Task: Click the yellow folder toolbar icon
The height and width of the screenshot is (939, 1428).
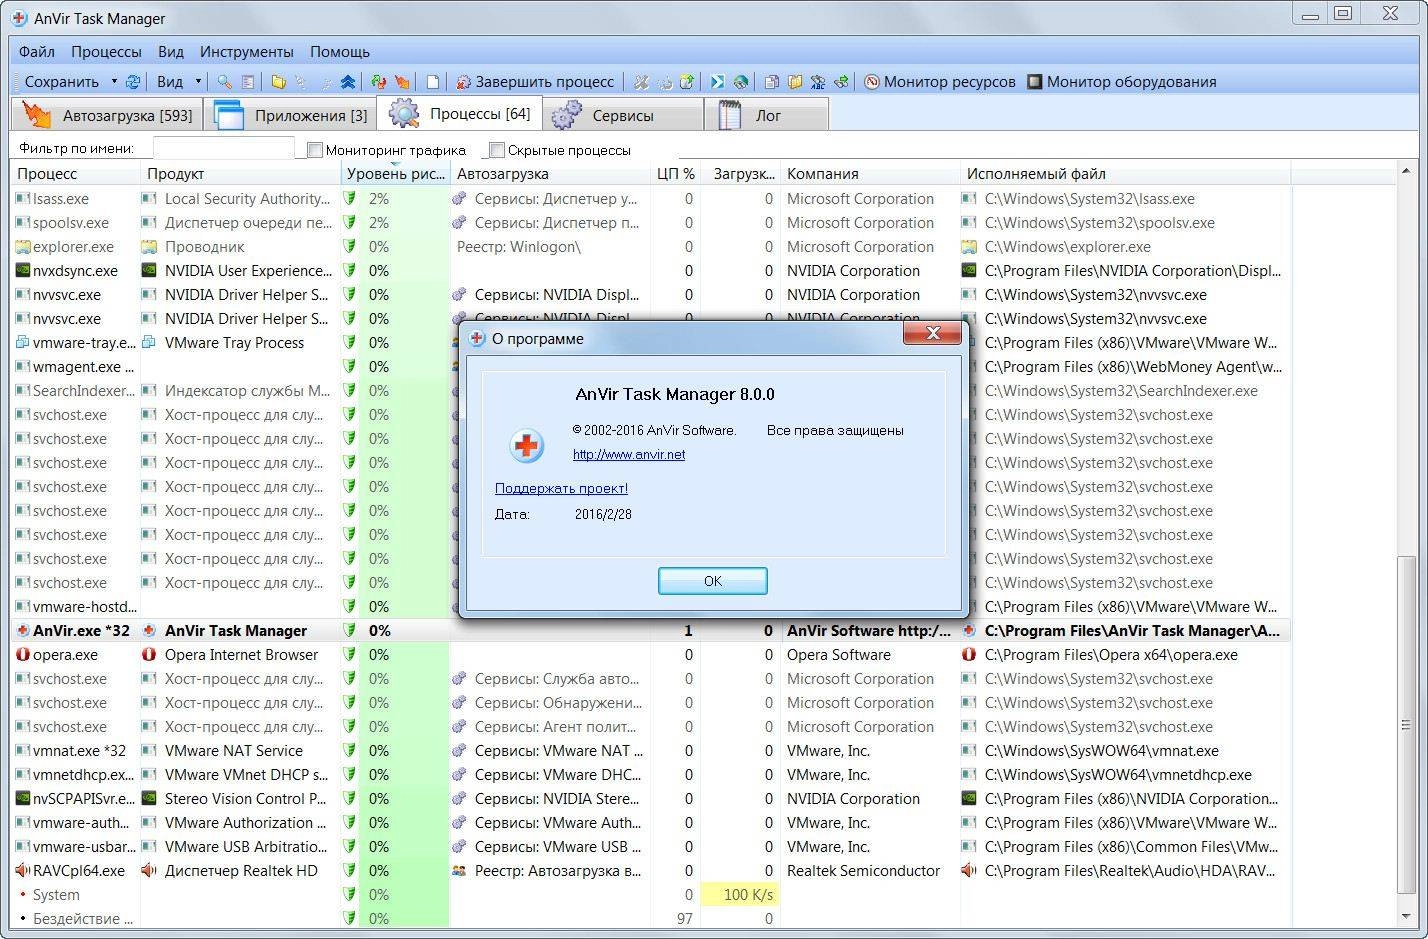Action: pyautogui.click(x=278, y=82)
